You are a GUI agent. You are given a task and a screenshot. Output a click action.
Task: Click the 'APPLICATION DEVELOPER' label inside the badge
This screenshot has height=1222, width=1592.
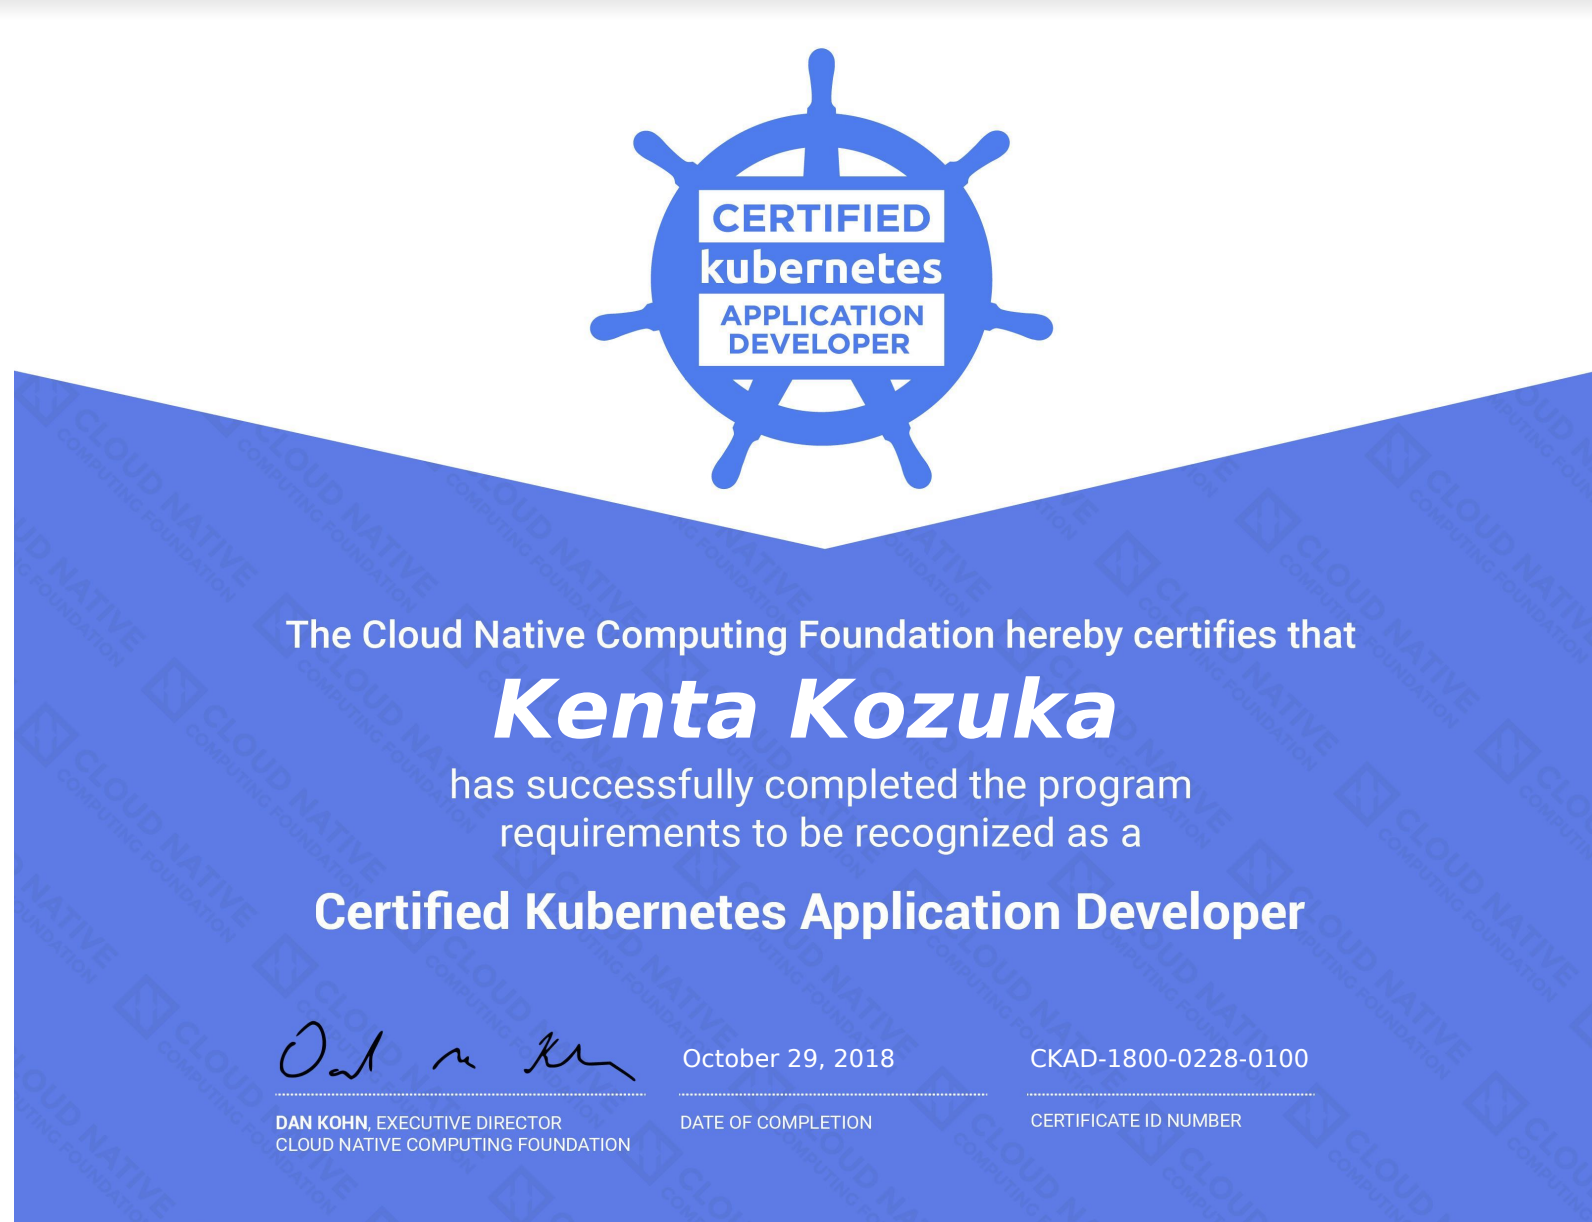pos(821,329)
